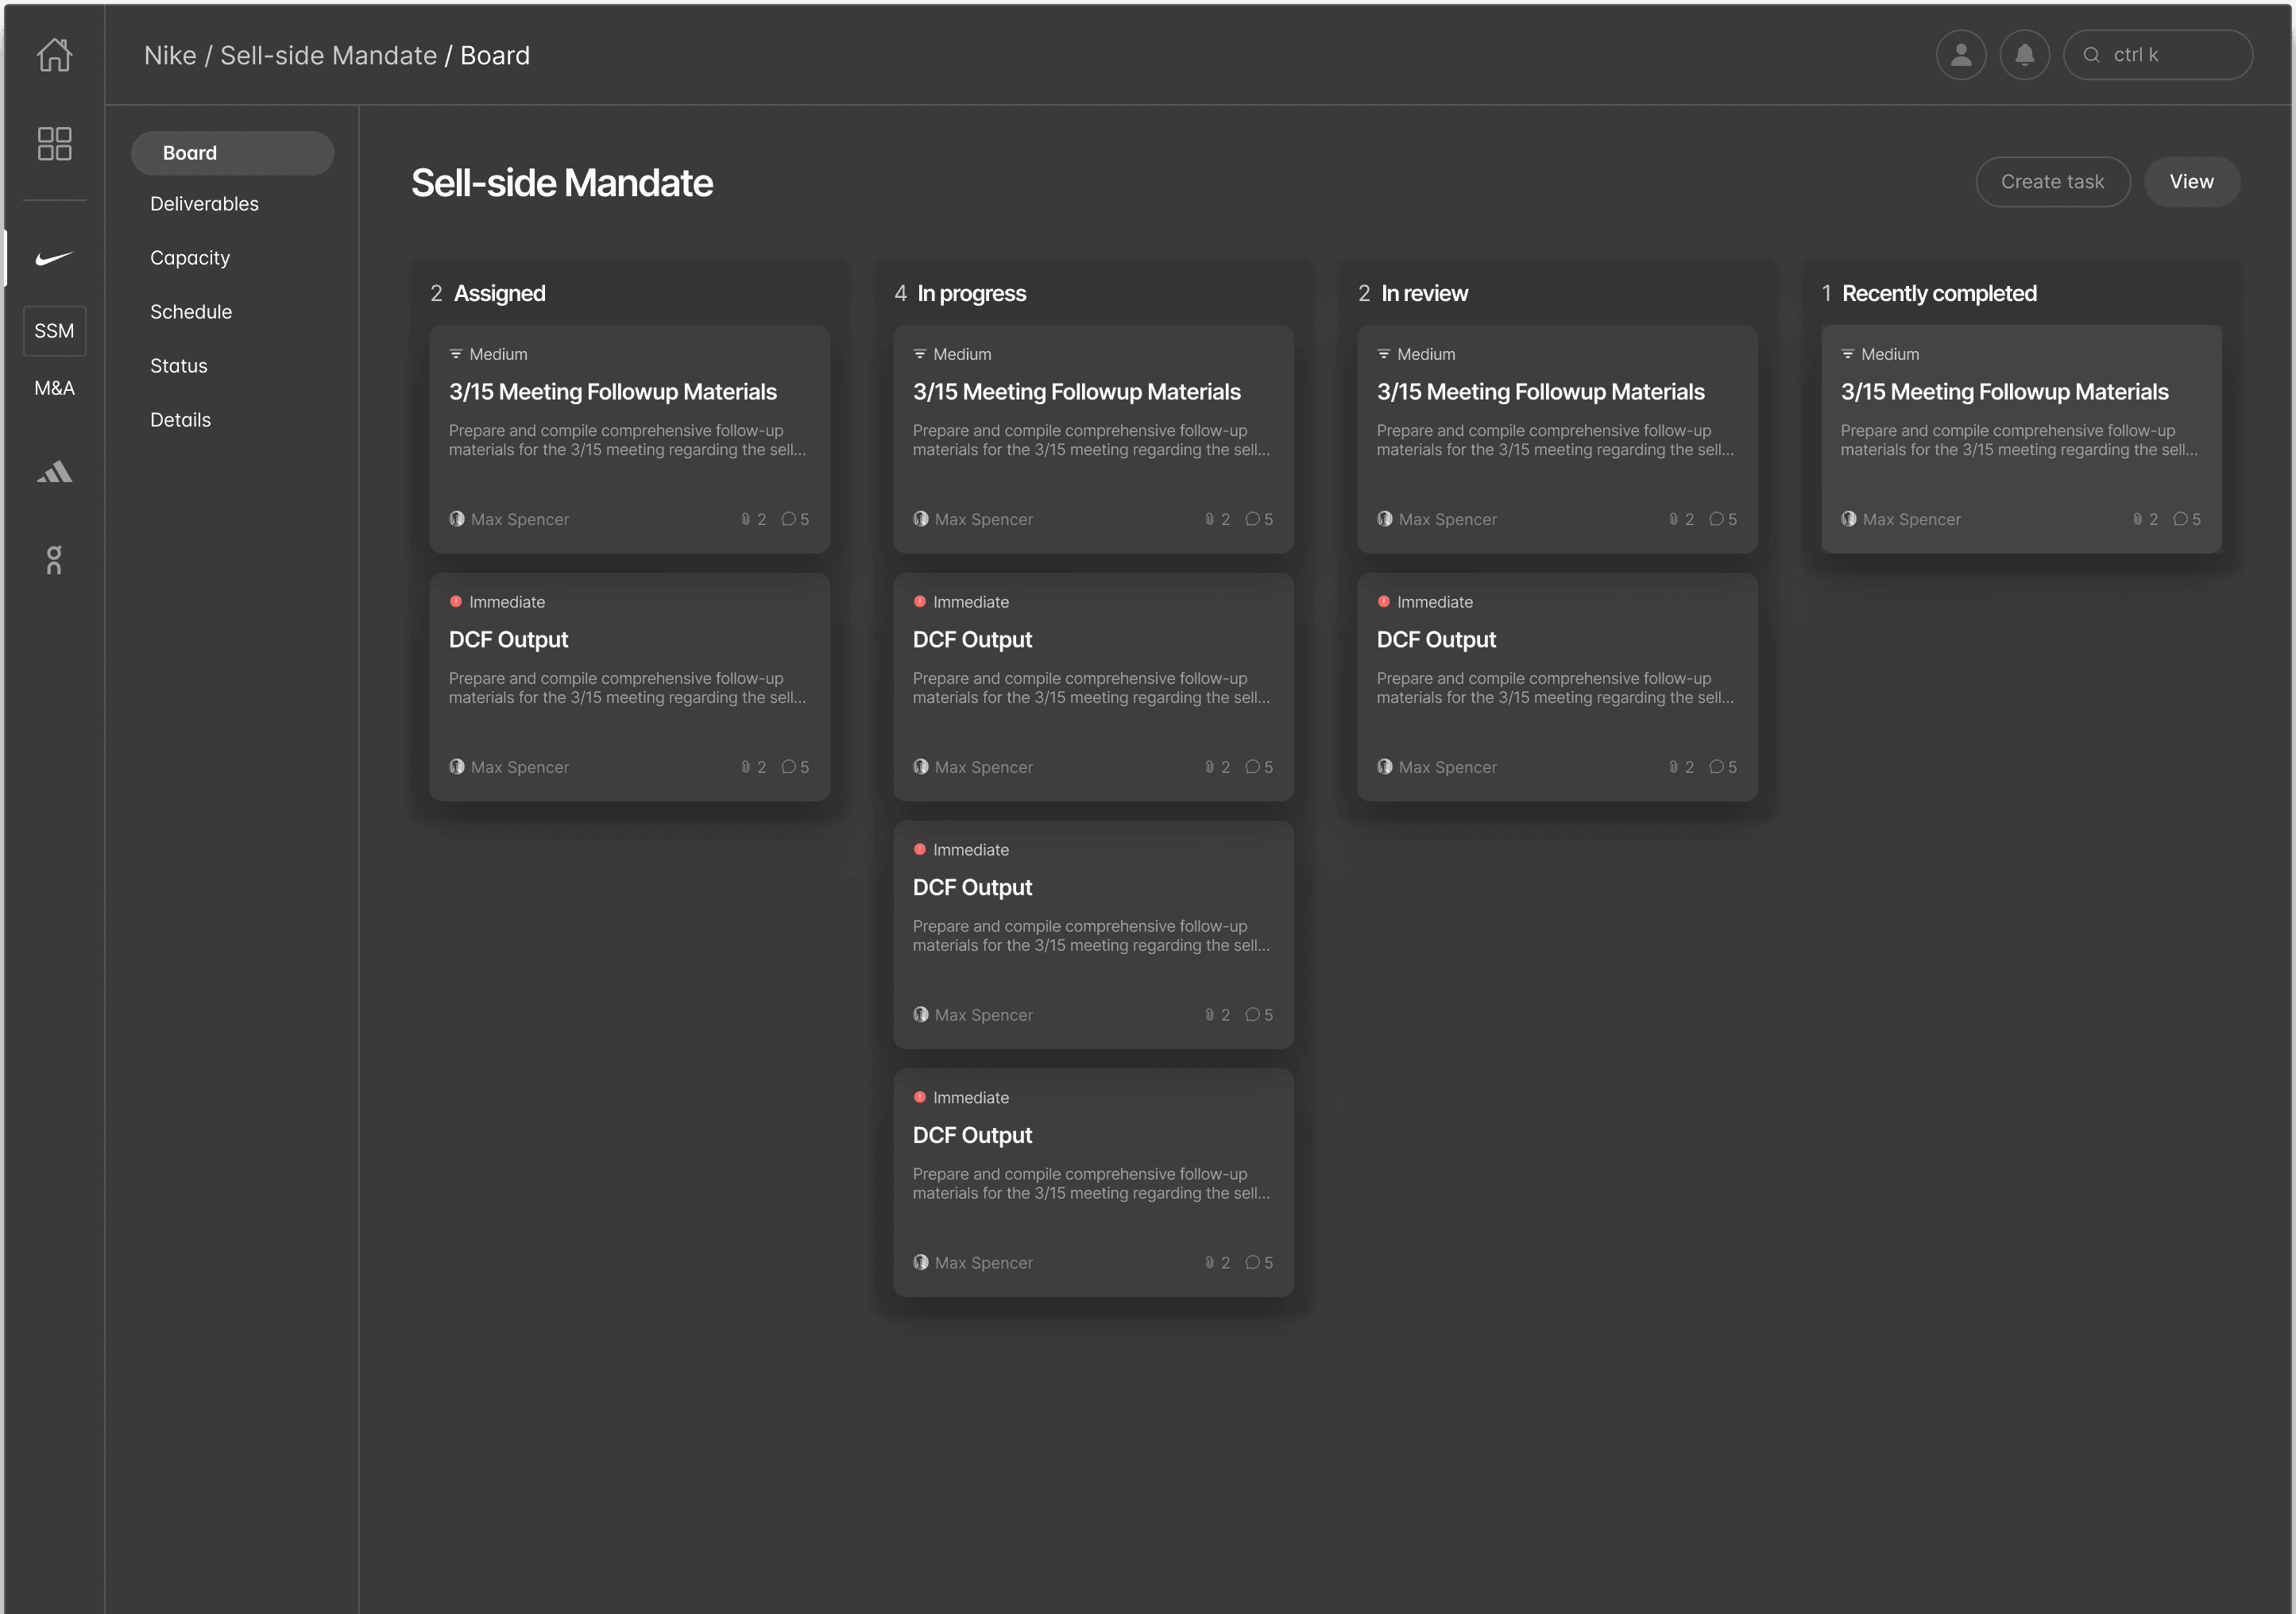The width and height of the screenshot is (2296, 1614).
Task: Open the dashboard grid icon
Action: pos(54,143)
